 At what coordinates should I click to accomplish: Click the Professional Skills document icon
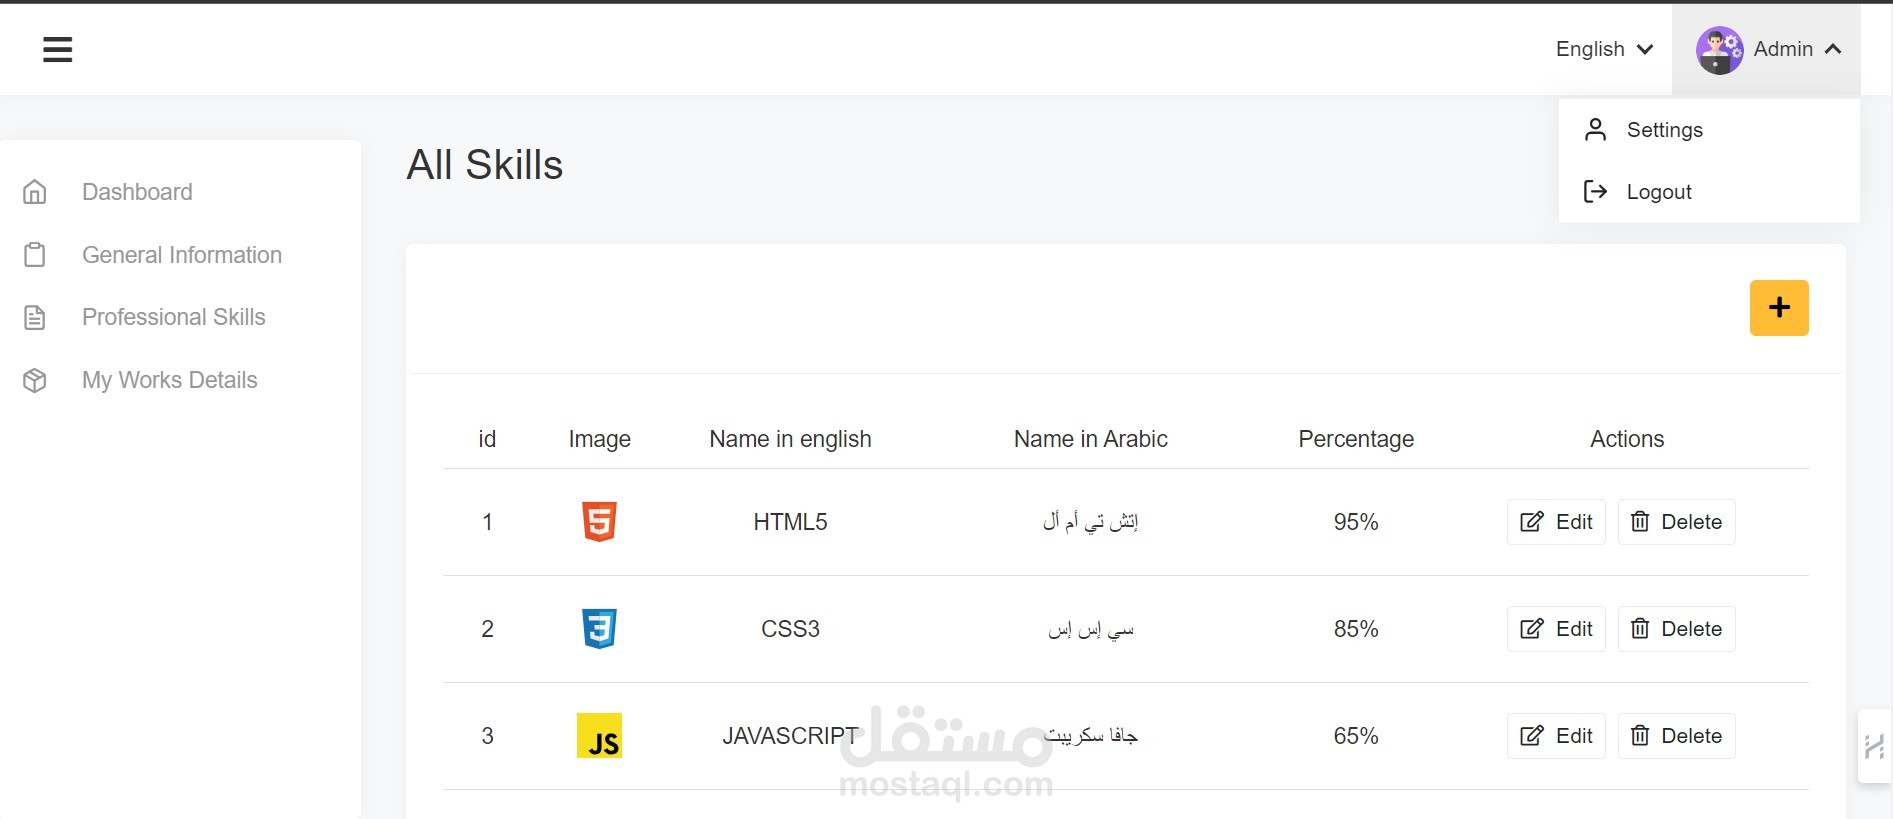pyautogui.click(x=35, y=318)
